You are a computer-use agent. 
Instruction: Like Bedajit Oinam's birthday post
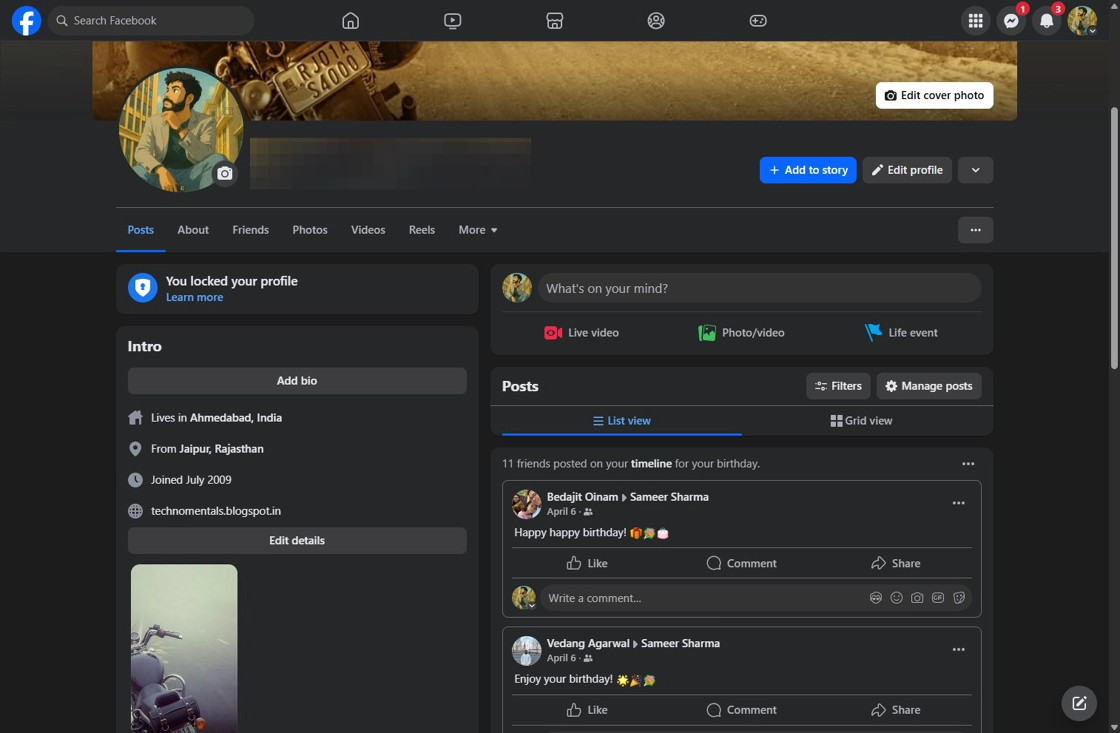[587, 563]
